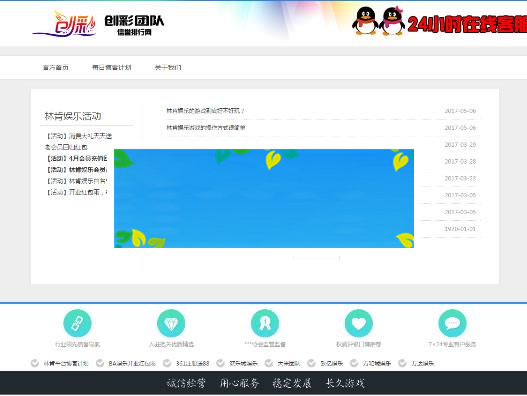Click the diamond round icon
The width and height of the screenshot is (527, 396).
(171, 323)
